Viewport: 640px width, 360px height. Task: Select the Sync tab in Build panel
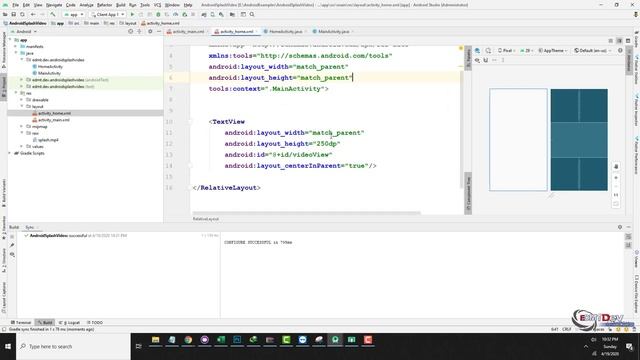29,227
